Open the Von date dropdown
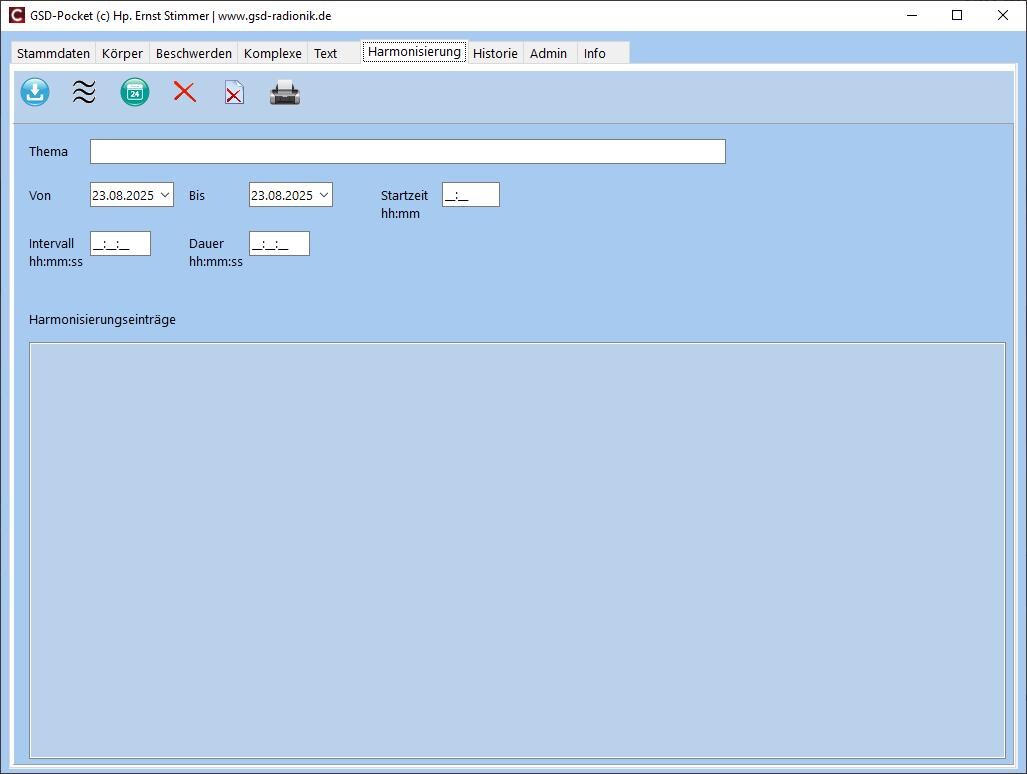 tap(165, 195)
